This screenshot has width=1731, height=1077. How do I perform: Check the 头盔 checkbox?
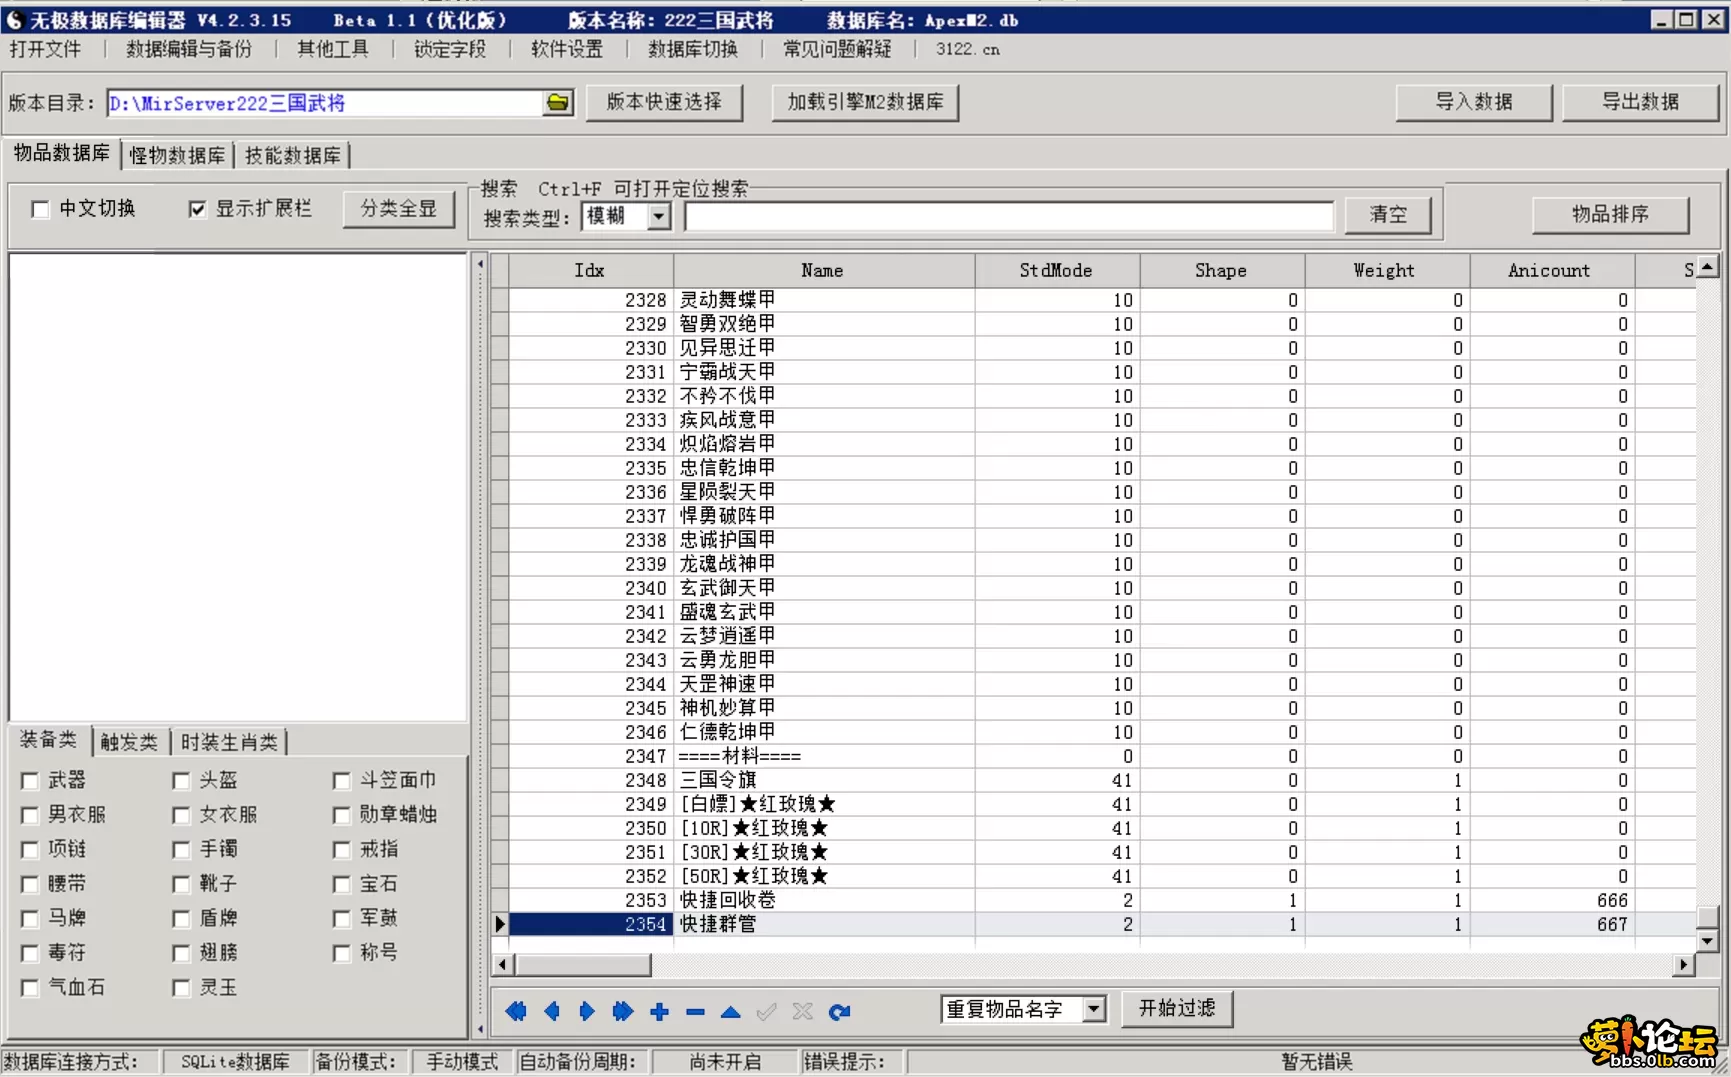pyautogui.click(x=181, y=781)
